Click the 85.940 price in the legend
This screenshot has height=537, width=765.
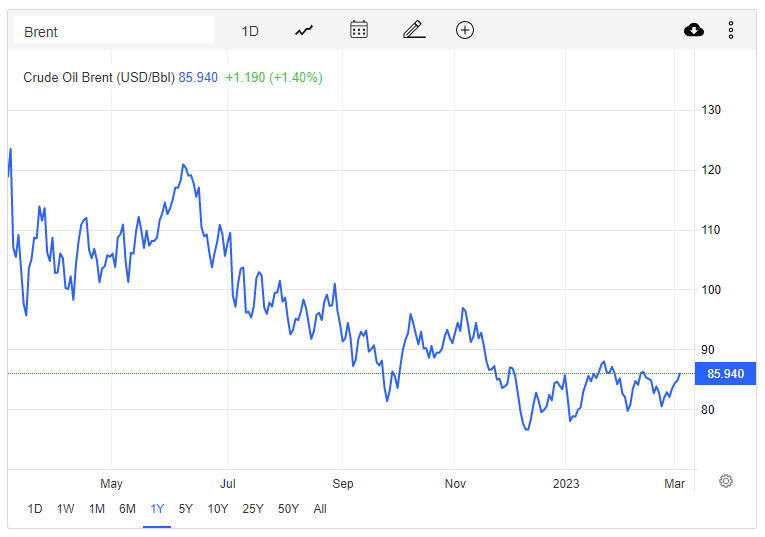(198, 78)
